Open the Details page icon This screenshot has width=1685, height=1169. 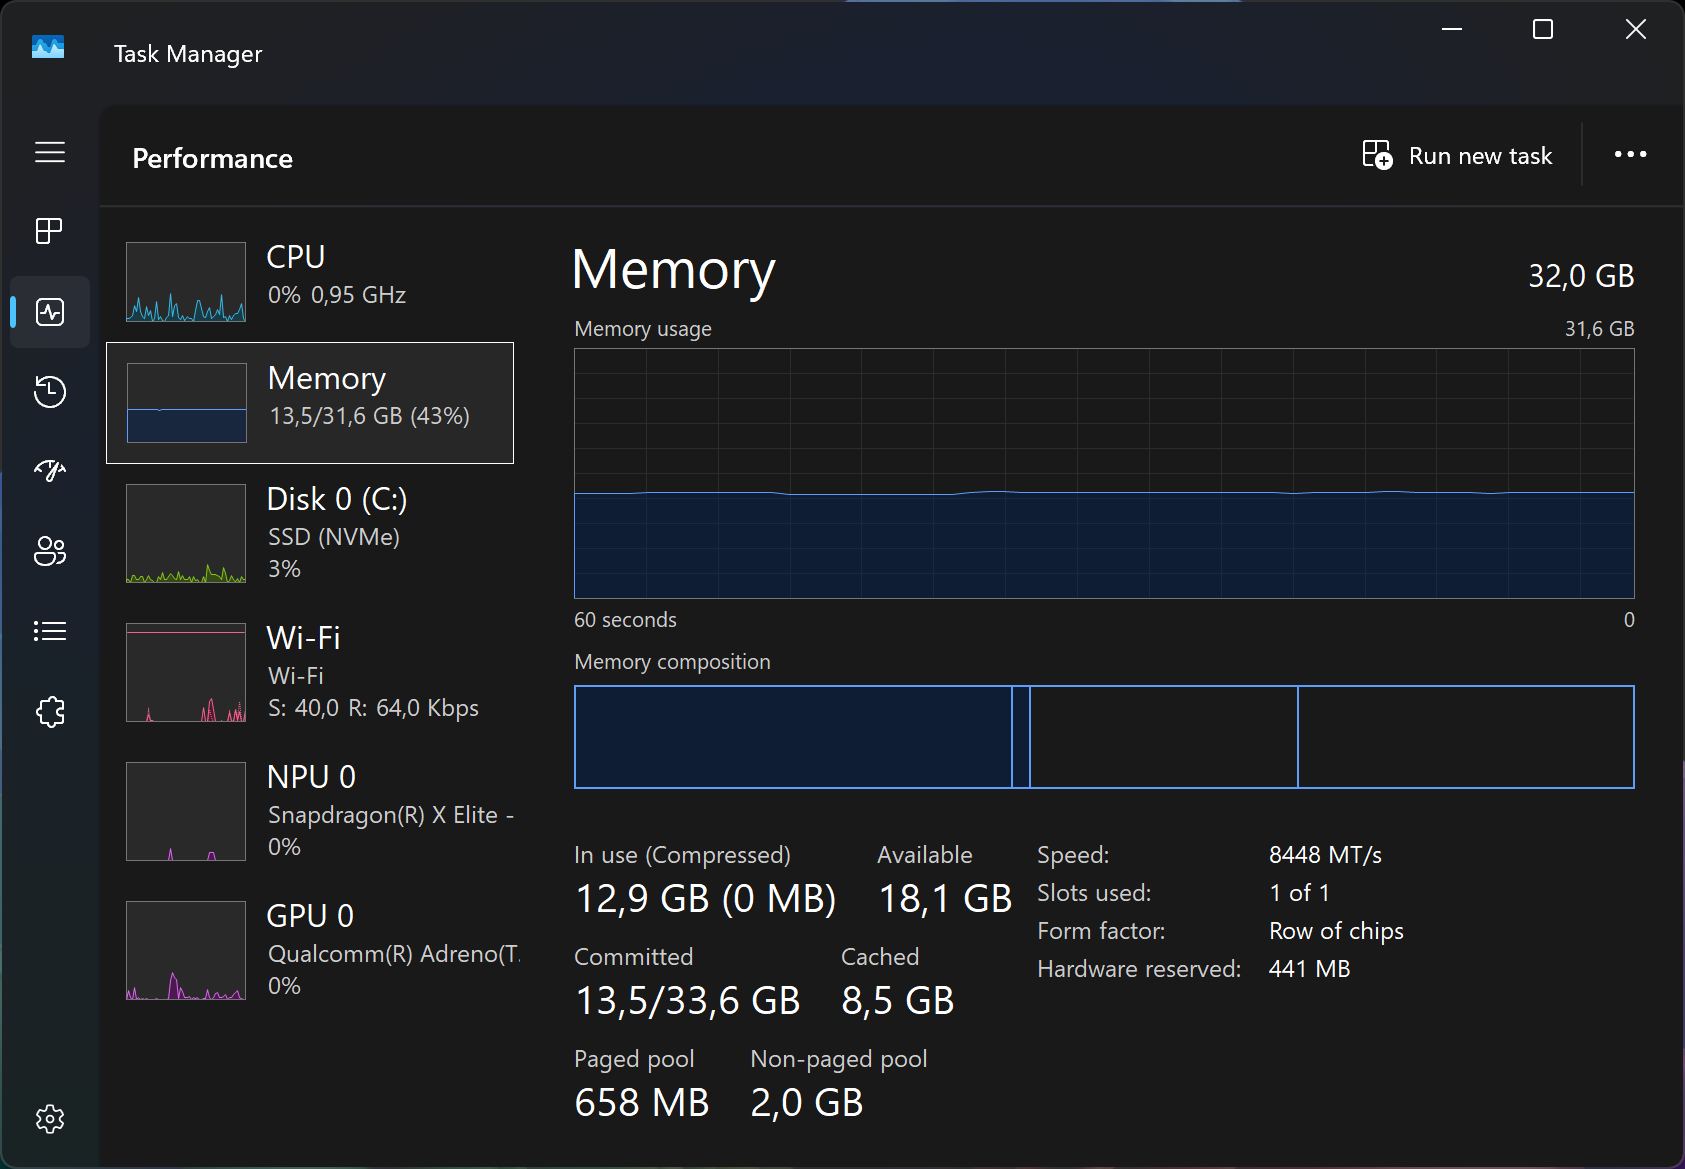point(50,631)
